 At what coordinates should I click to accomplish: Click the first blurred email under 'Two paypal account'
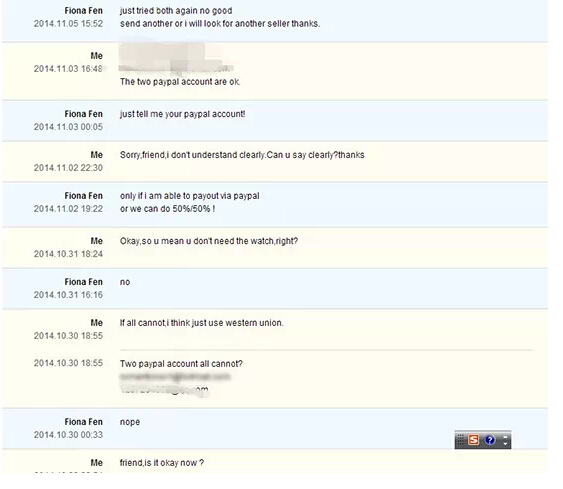(175, 377)
